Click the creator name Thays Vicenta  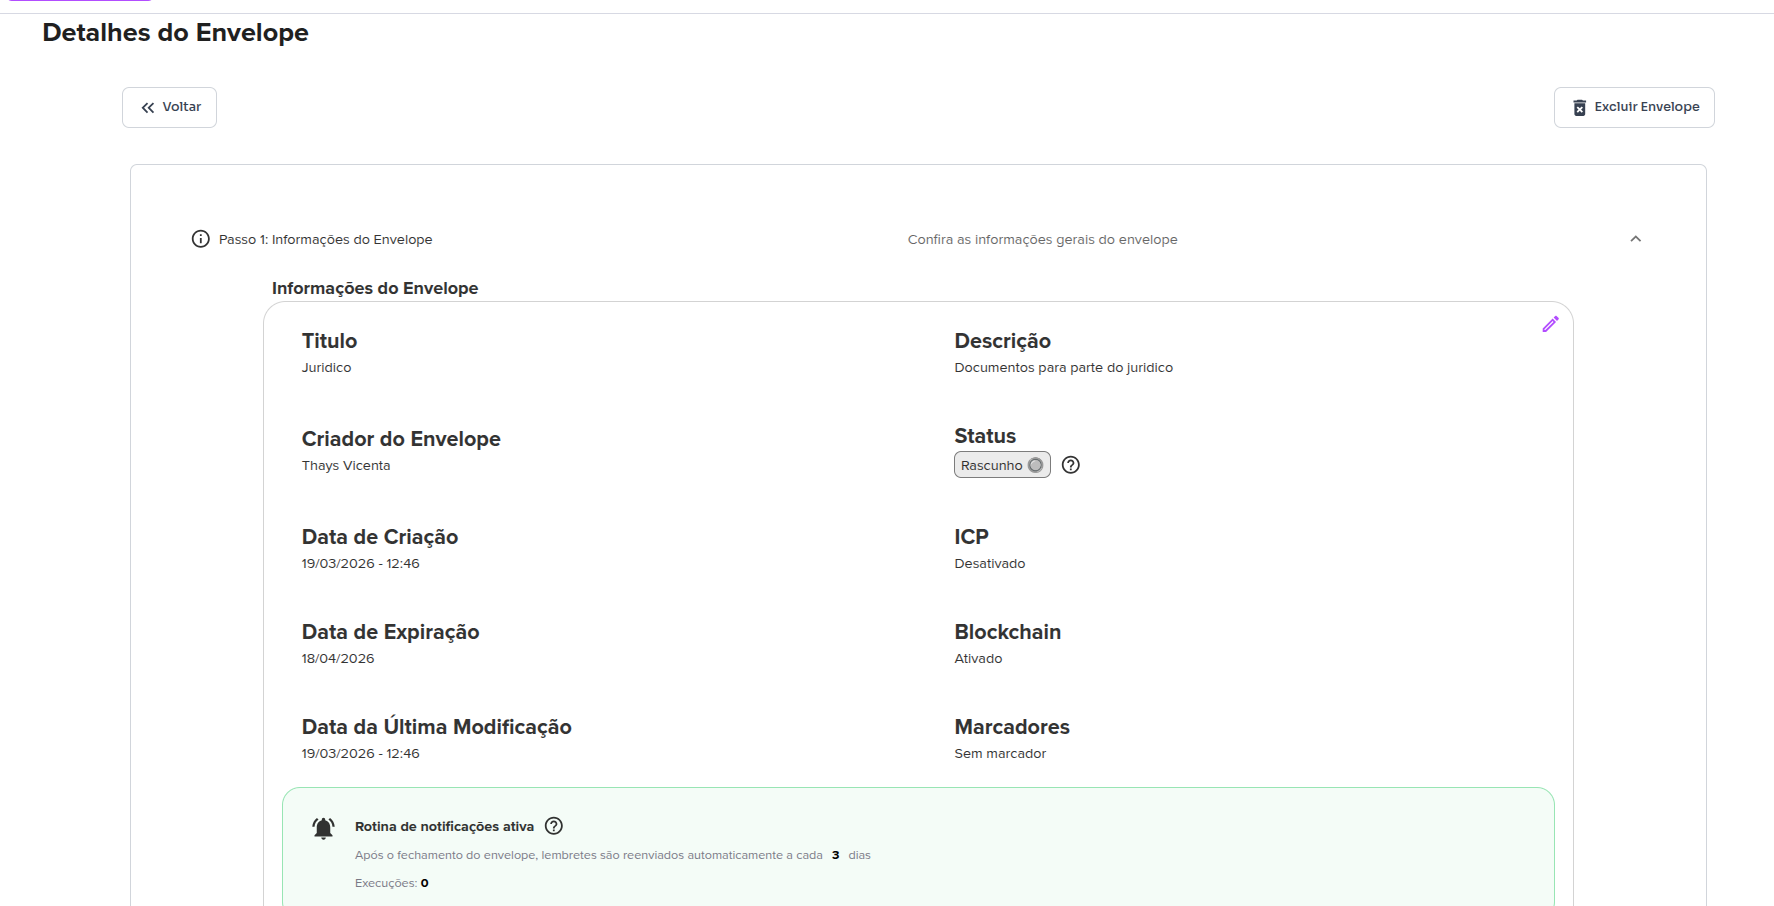point(346,466)
